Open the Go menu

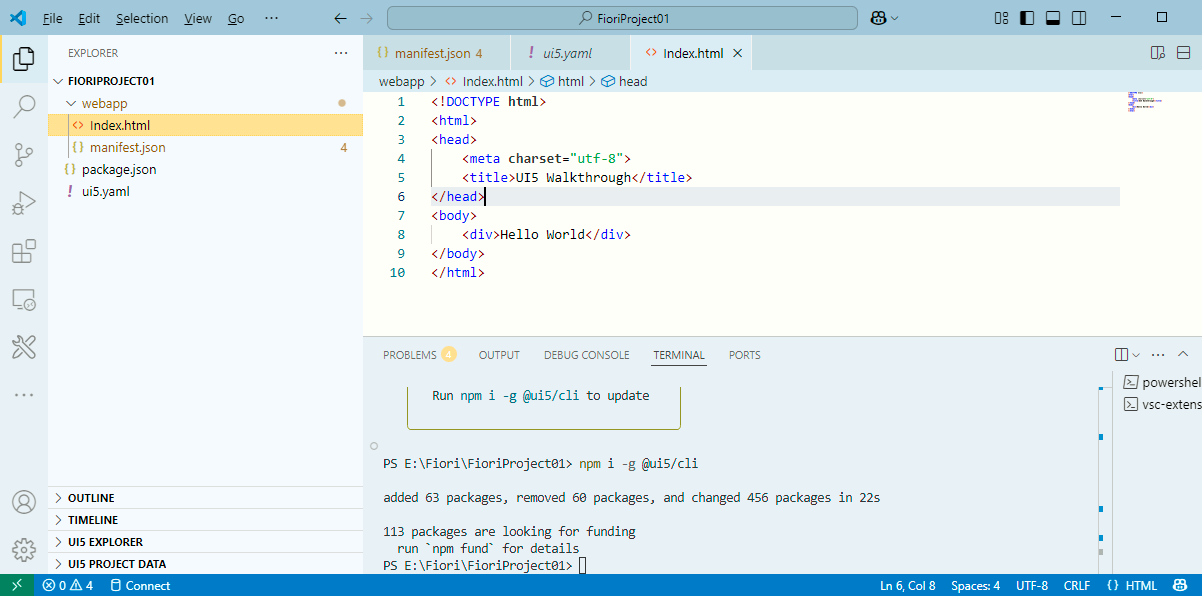coord(236,18)
